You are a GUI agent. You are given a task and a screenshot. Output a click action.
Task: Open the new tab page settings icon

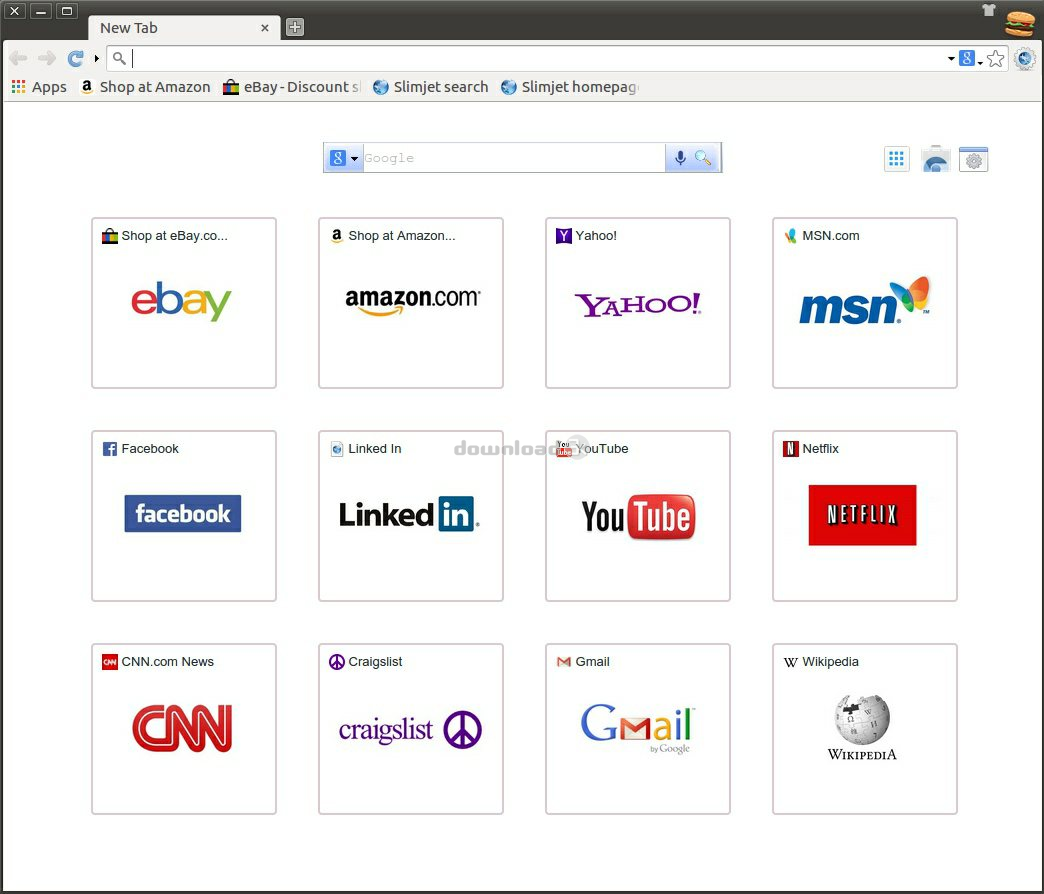[x=973, y=158]
